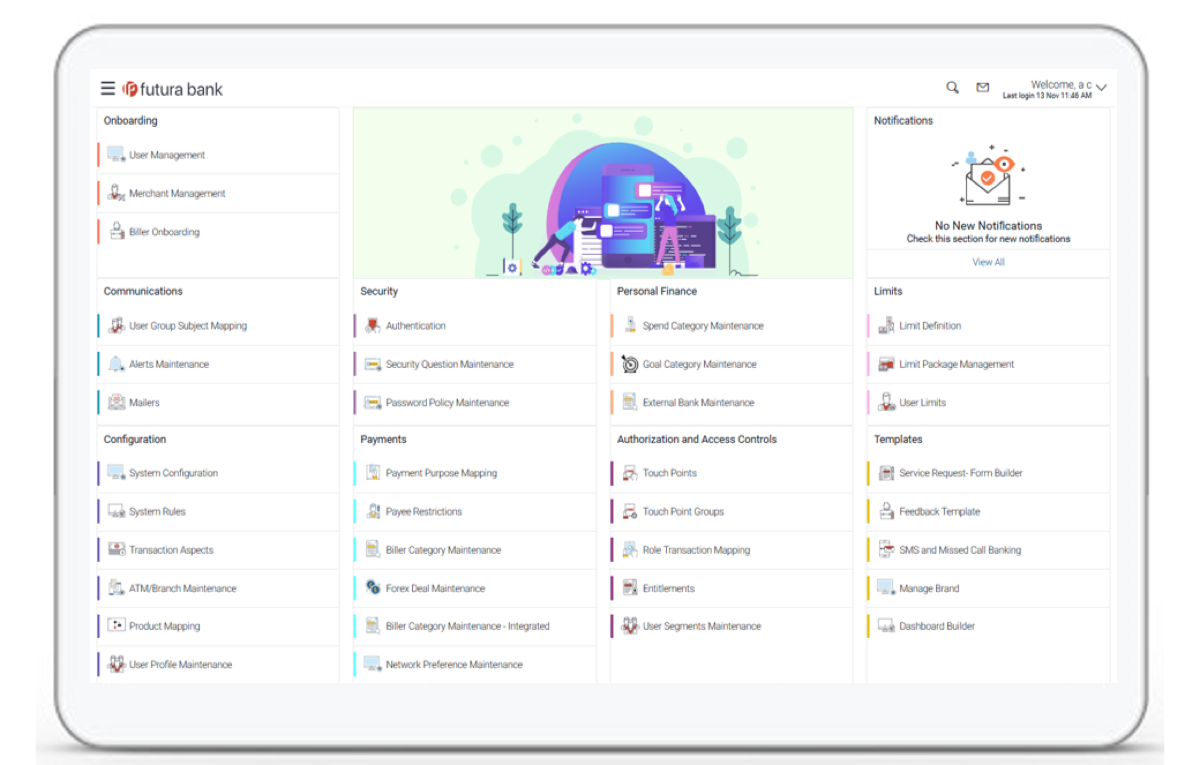
Task: Open Role Transaction Mapping link
Action: [x=696, y=550]
